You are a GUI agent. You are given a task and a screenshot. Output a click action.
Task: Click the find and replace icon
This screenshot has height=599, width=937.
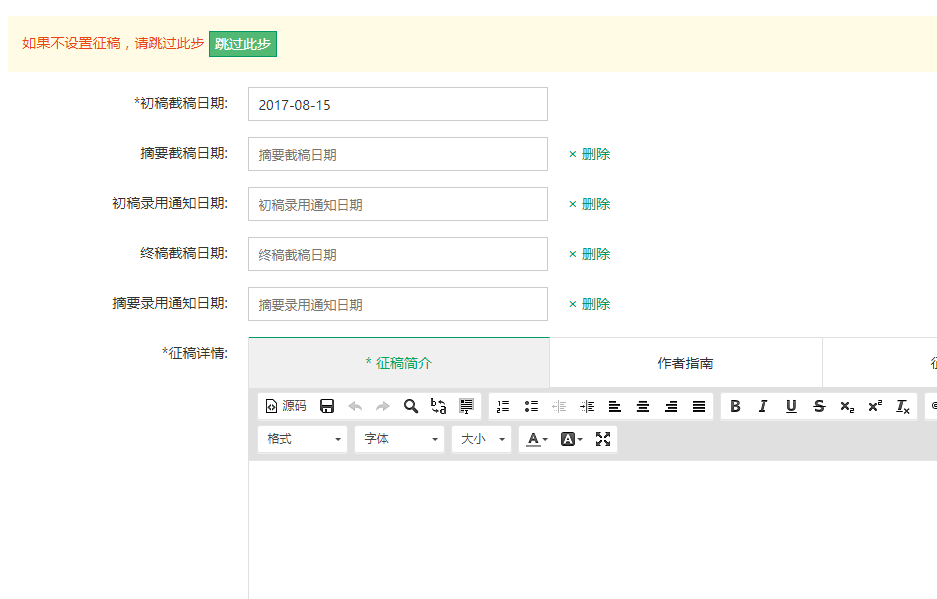439,406
